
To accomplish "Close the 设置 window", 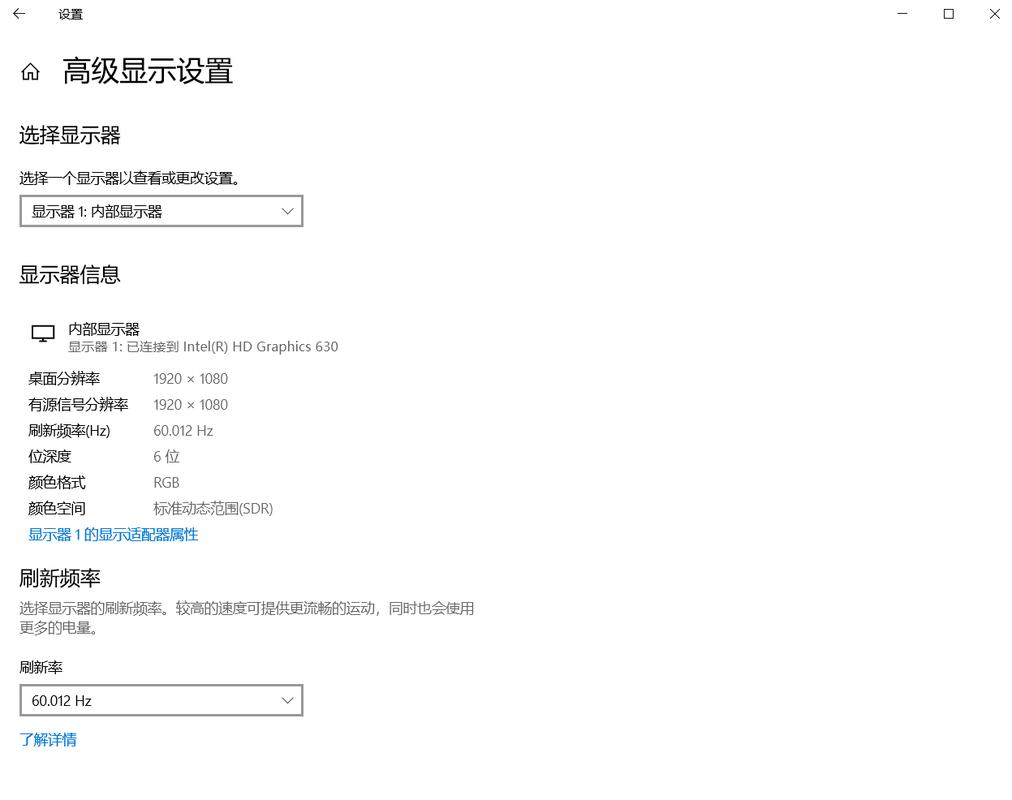I will [994, 14].
